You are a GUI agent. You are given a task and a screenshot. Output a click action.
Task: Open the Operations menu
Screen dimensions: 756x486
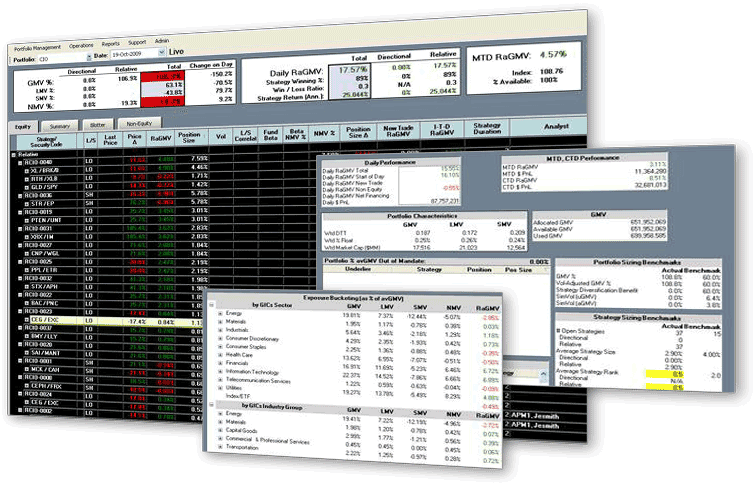point(81,46)
